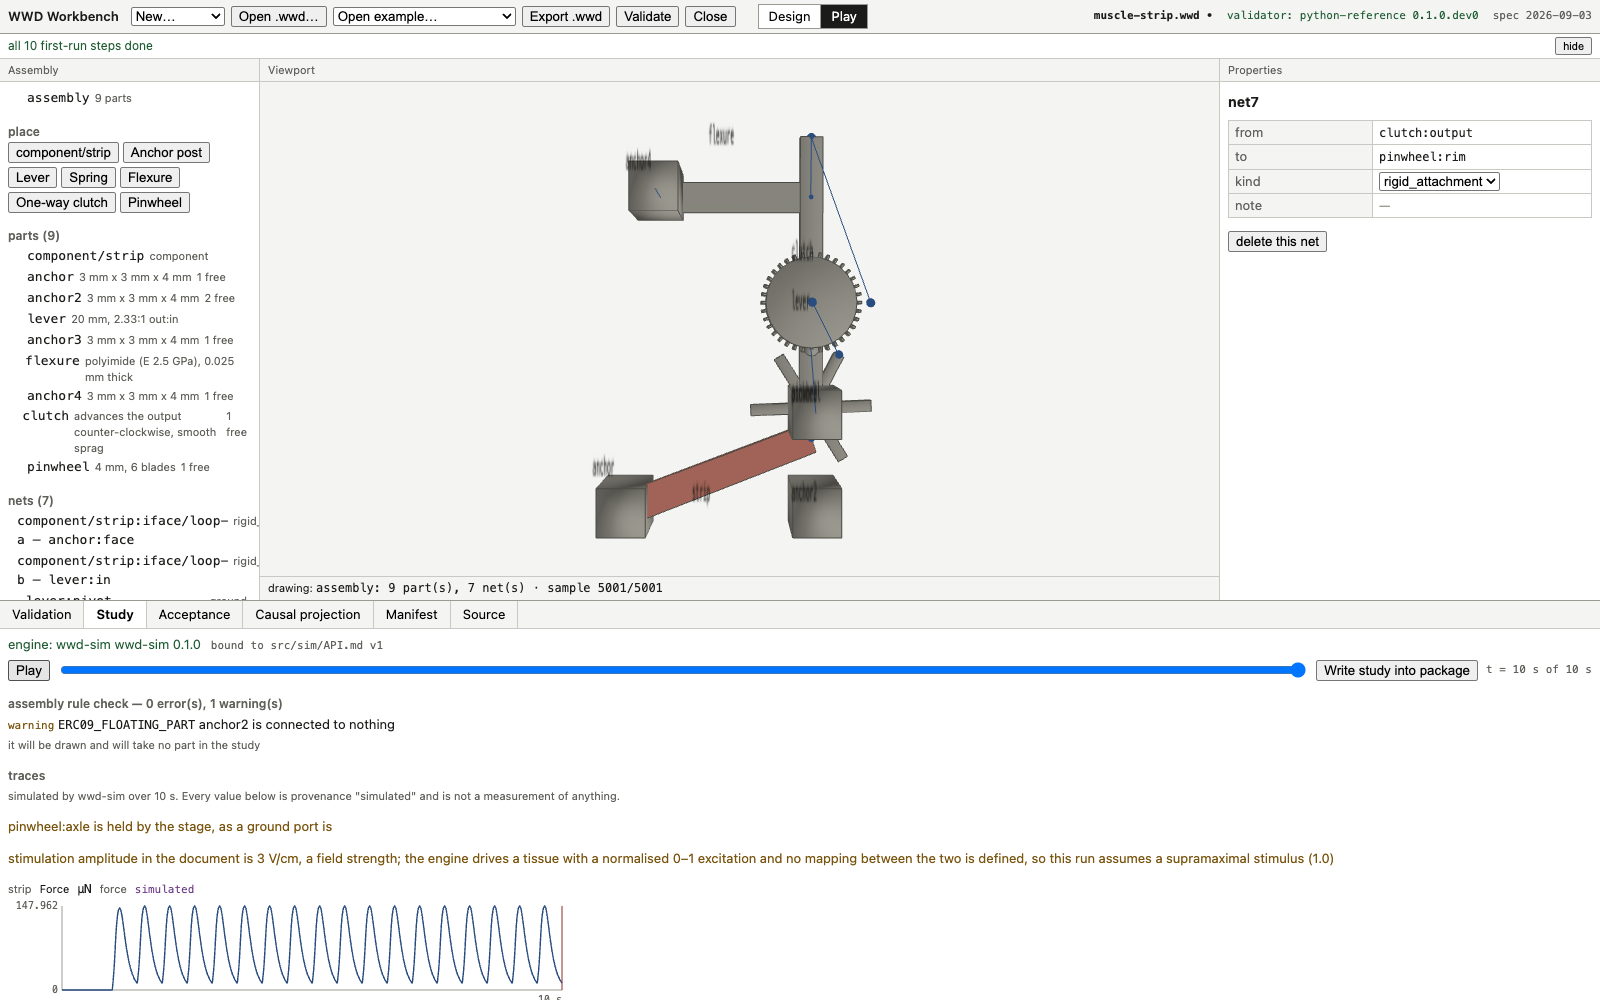Place a Lever part
This screenshot has height=1000, width=1600.
point(32,177)
